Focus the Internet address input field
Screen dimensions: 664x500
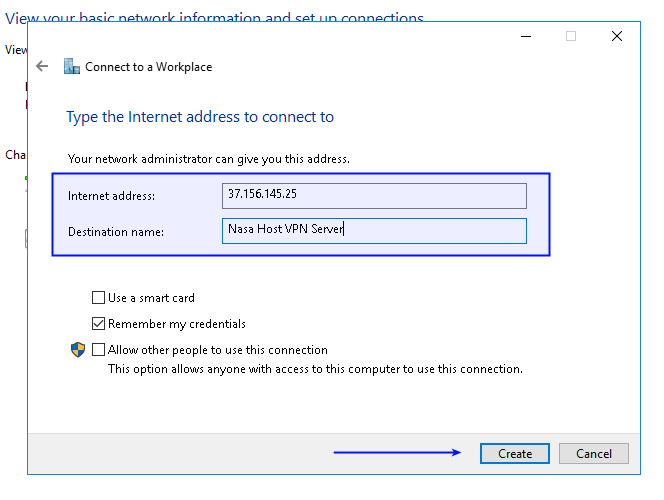coord(375,195)
